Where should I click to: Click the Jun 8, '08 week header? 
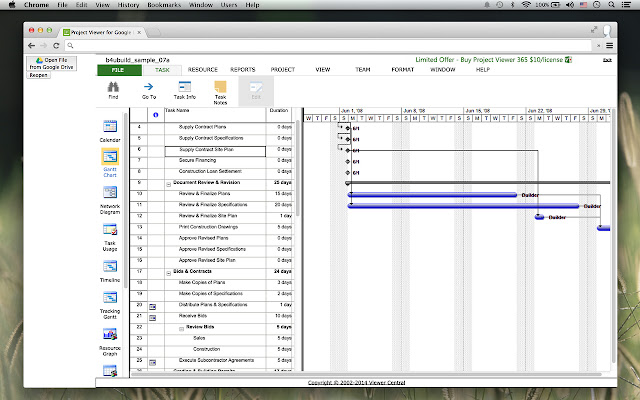(x=433, y=111)
